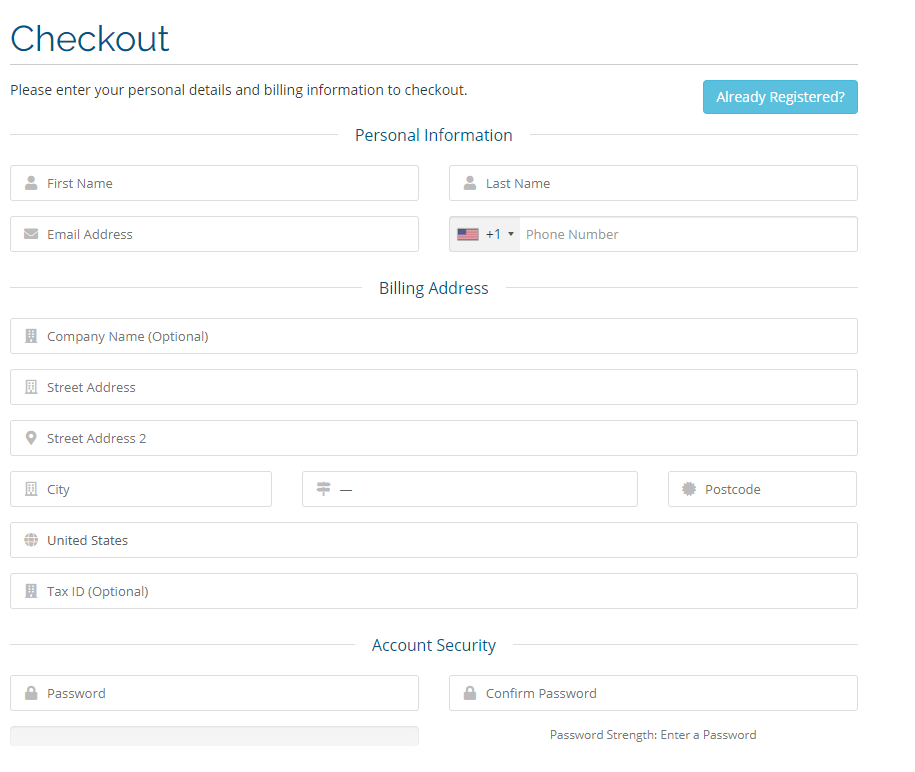Click the Confirm Password field
This screenshot has height=772, width=915.
pyautogui.click(x=653, y=693)
